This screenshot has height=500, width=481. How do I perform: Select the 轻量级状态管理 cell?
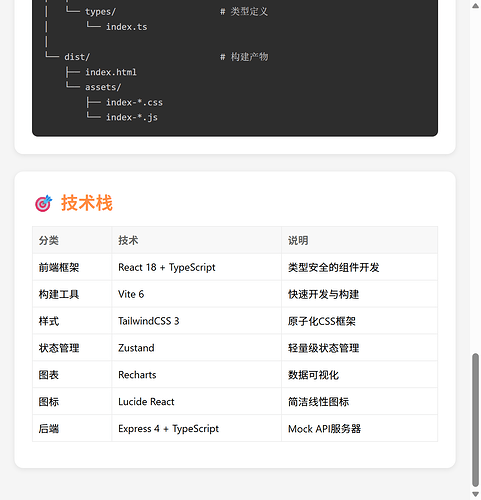click(360, 348)
